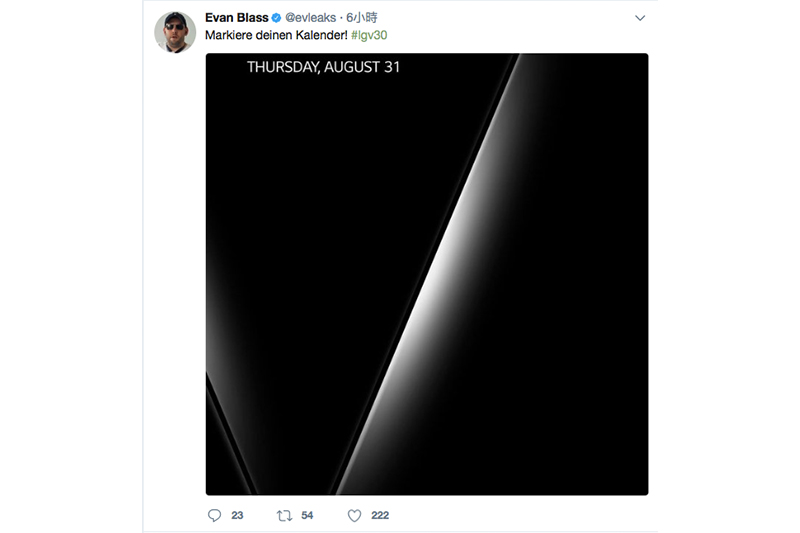Like the tweet with the heart icon
This screenshot has height=533, width=800.
(x=353, y=515)
